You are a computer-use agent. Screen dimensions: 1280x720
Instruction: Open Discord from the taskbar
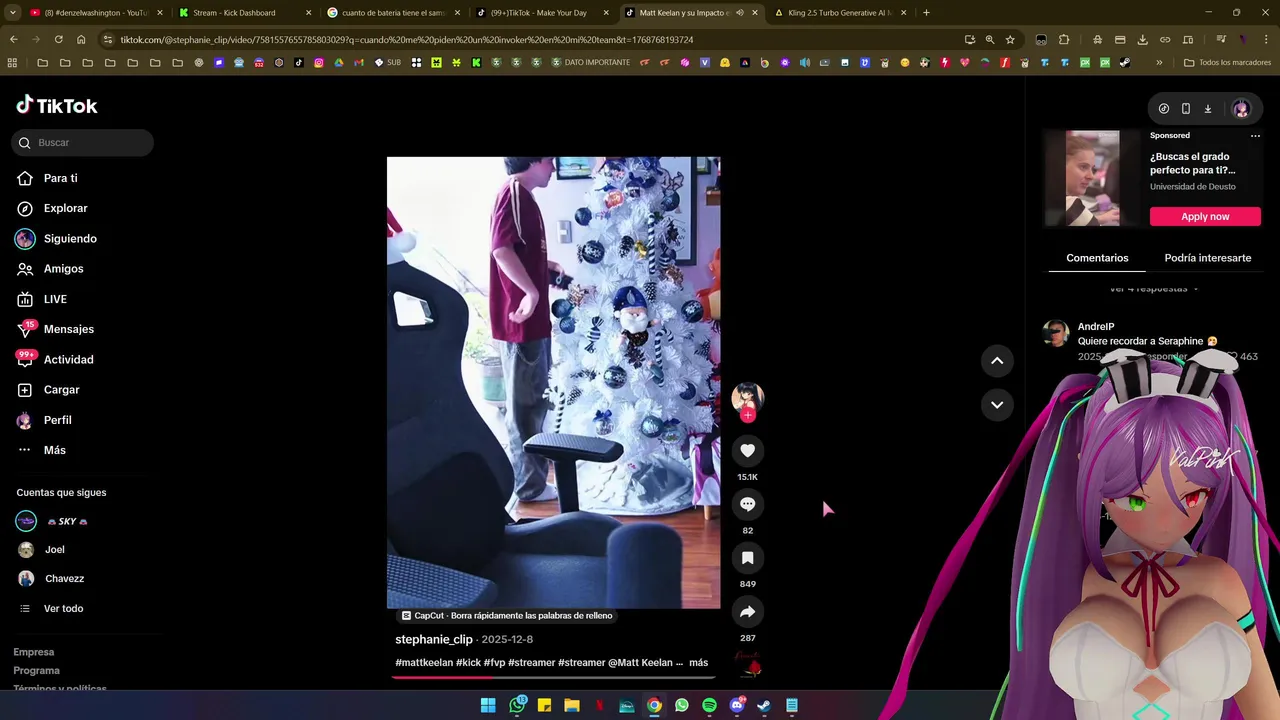[x=737, y=705]
